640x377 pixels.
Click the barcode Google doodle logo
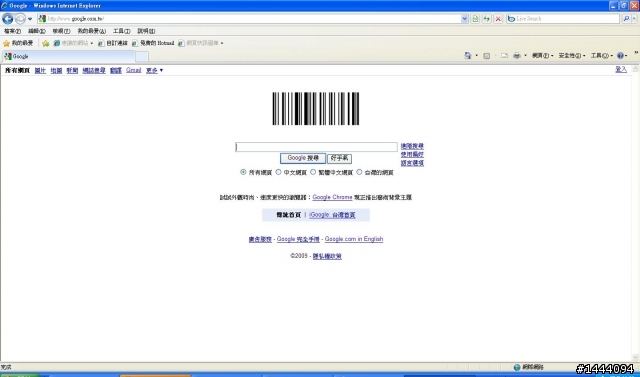pos(316,109)
